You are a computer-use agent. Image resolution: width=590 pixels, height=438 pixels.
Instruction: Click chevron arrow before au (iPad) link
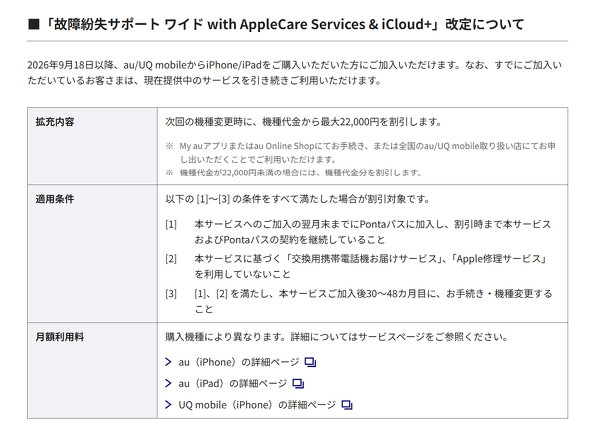(x=168, y=383)
